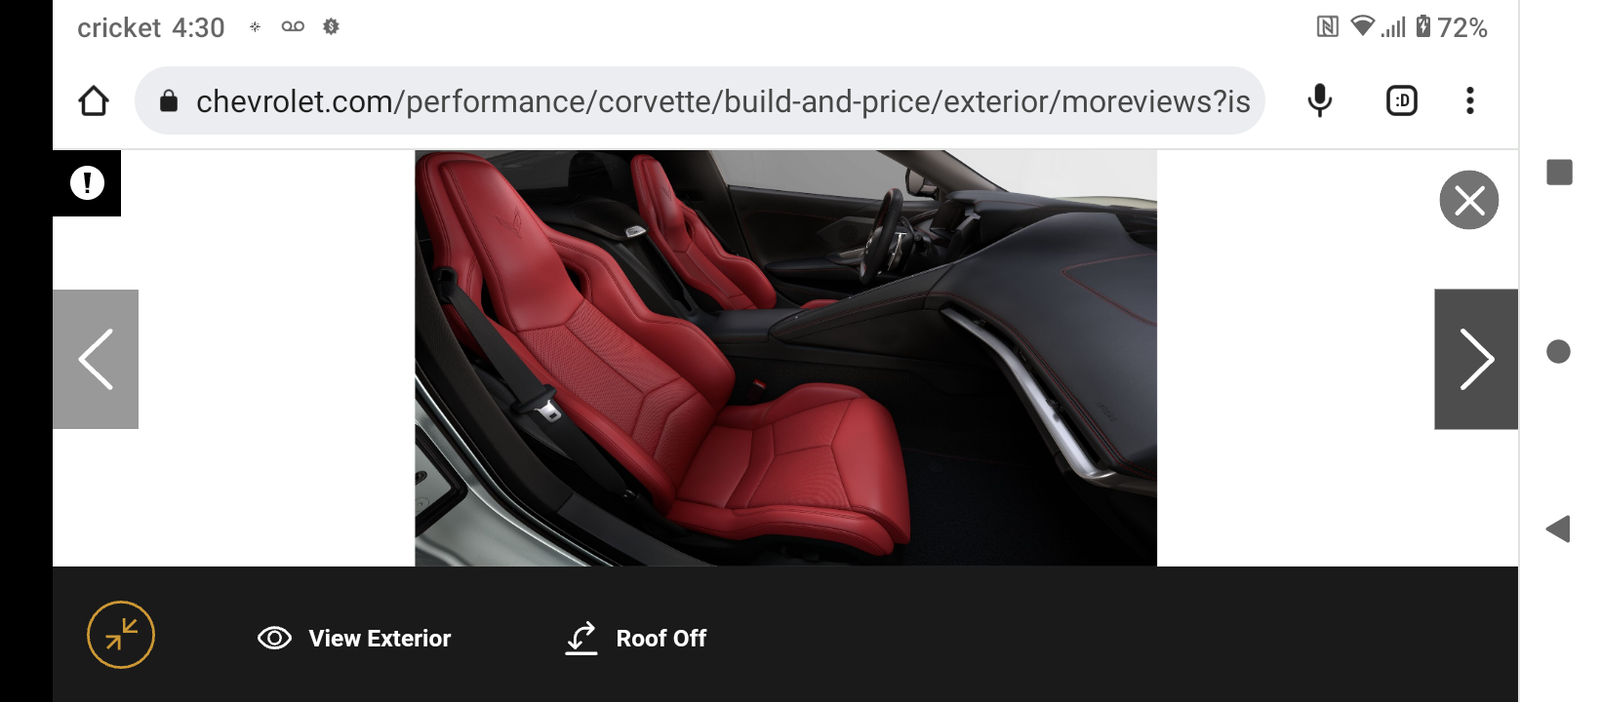The image size is (1600, 702).
Task: Collapse fullscreen with the gold circle icon
Action: click(x=121, y=634)
